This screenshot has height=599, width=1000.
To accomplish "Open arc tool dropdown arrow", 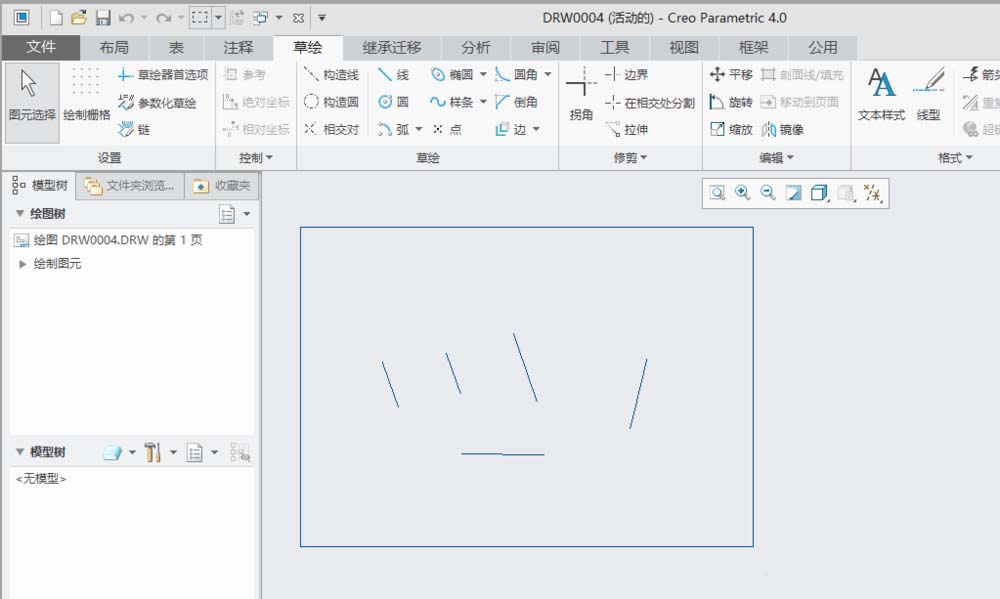I will (419, 129).
